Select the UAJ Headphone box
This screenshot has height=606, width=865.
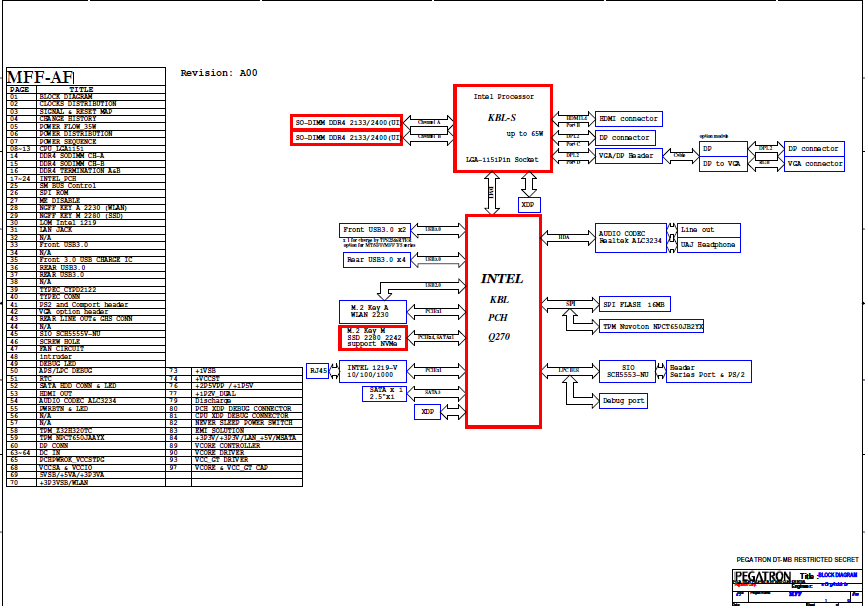click(709, 245)
